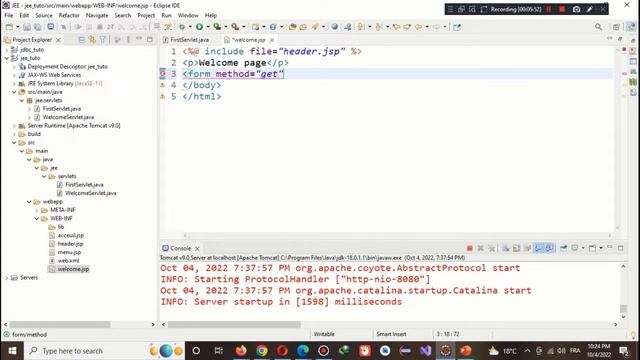Collapse the webapp folder

pos(29,202)
